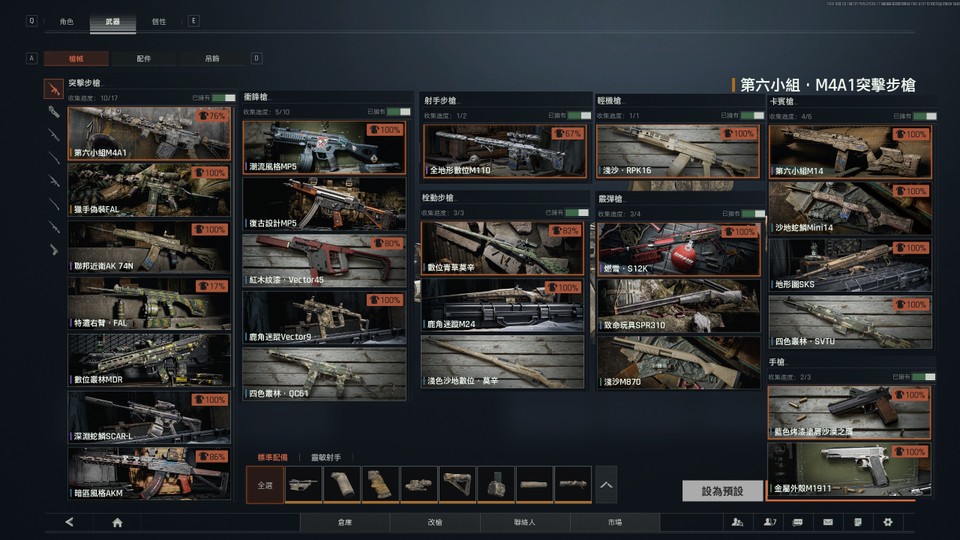Go to home via the house icon
The width and height of the screenshot is (960, 540).
point(118,522)
